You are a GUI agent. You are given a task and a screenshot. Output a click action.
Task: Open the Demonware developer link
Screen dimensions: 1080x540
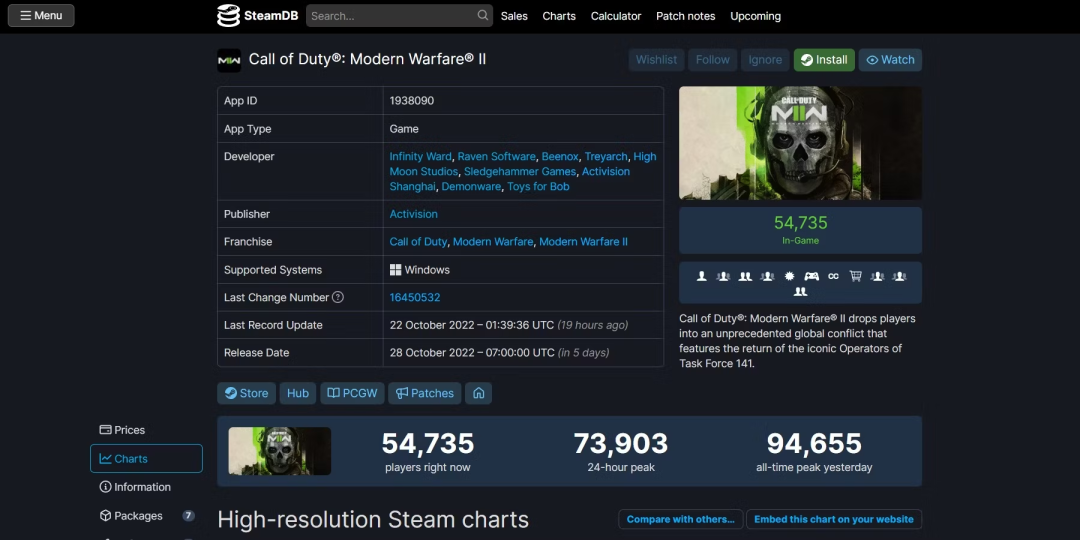pyautogui.click(x=471, y=187)
